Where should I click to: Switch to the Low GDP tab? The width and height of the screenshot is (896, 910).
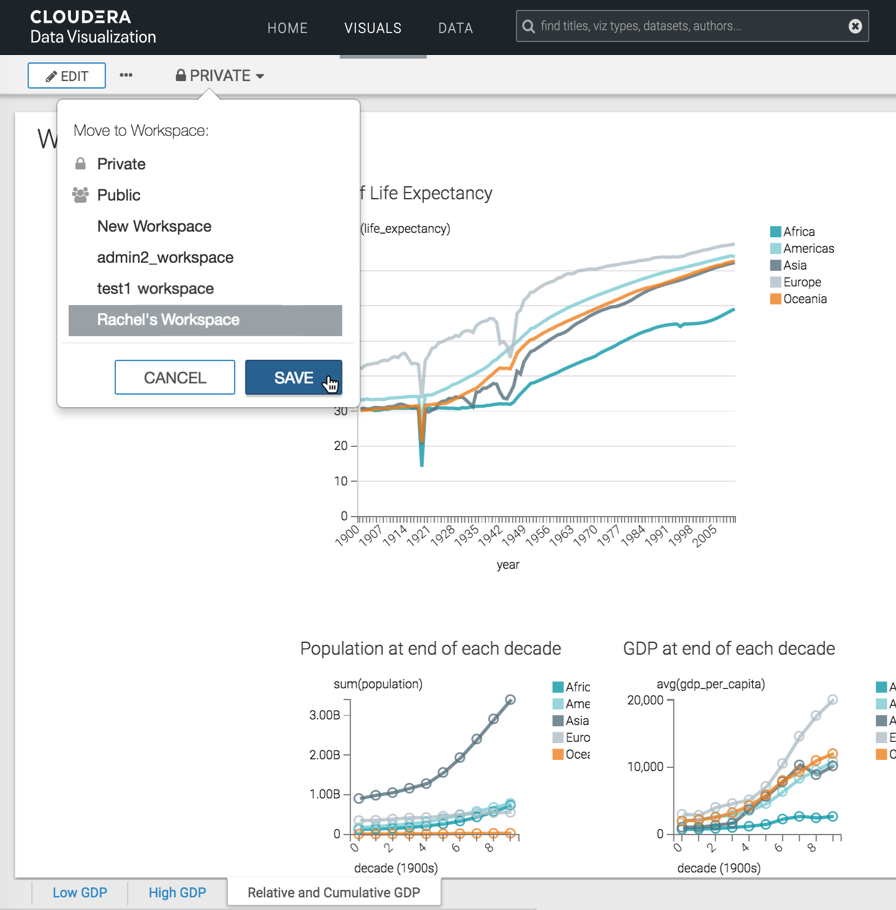point(80,892)
